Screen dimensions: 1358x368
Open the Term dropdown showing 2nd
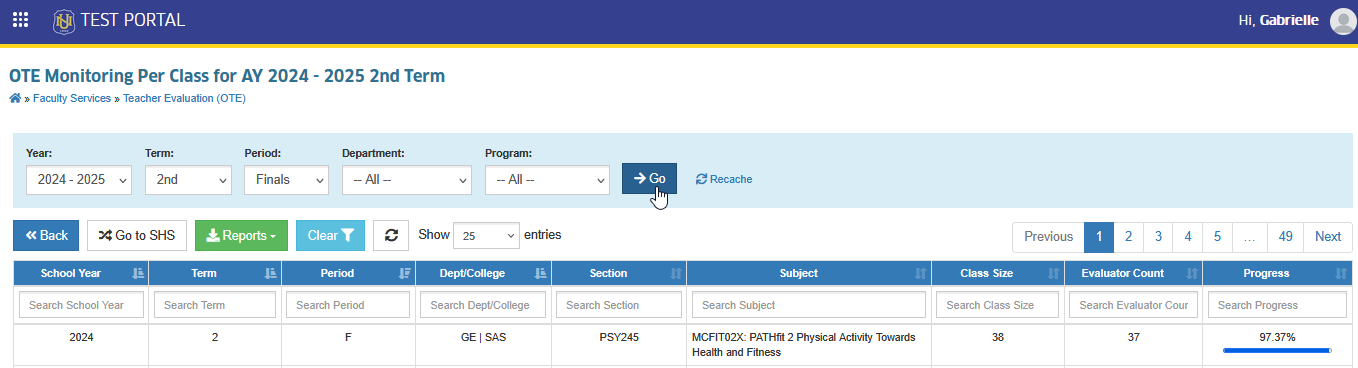[188, 180]
